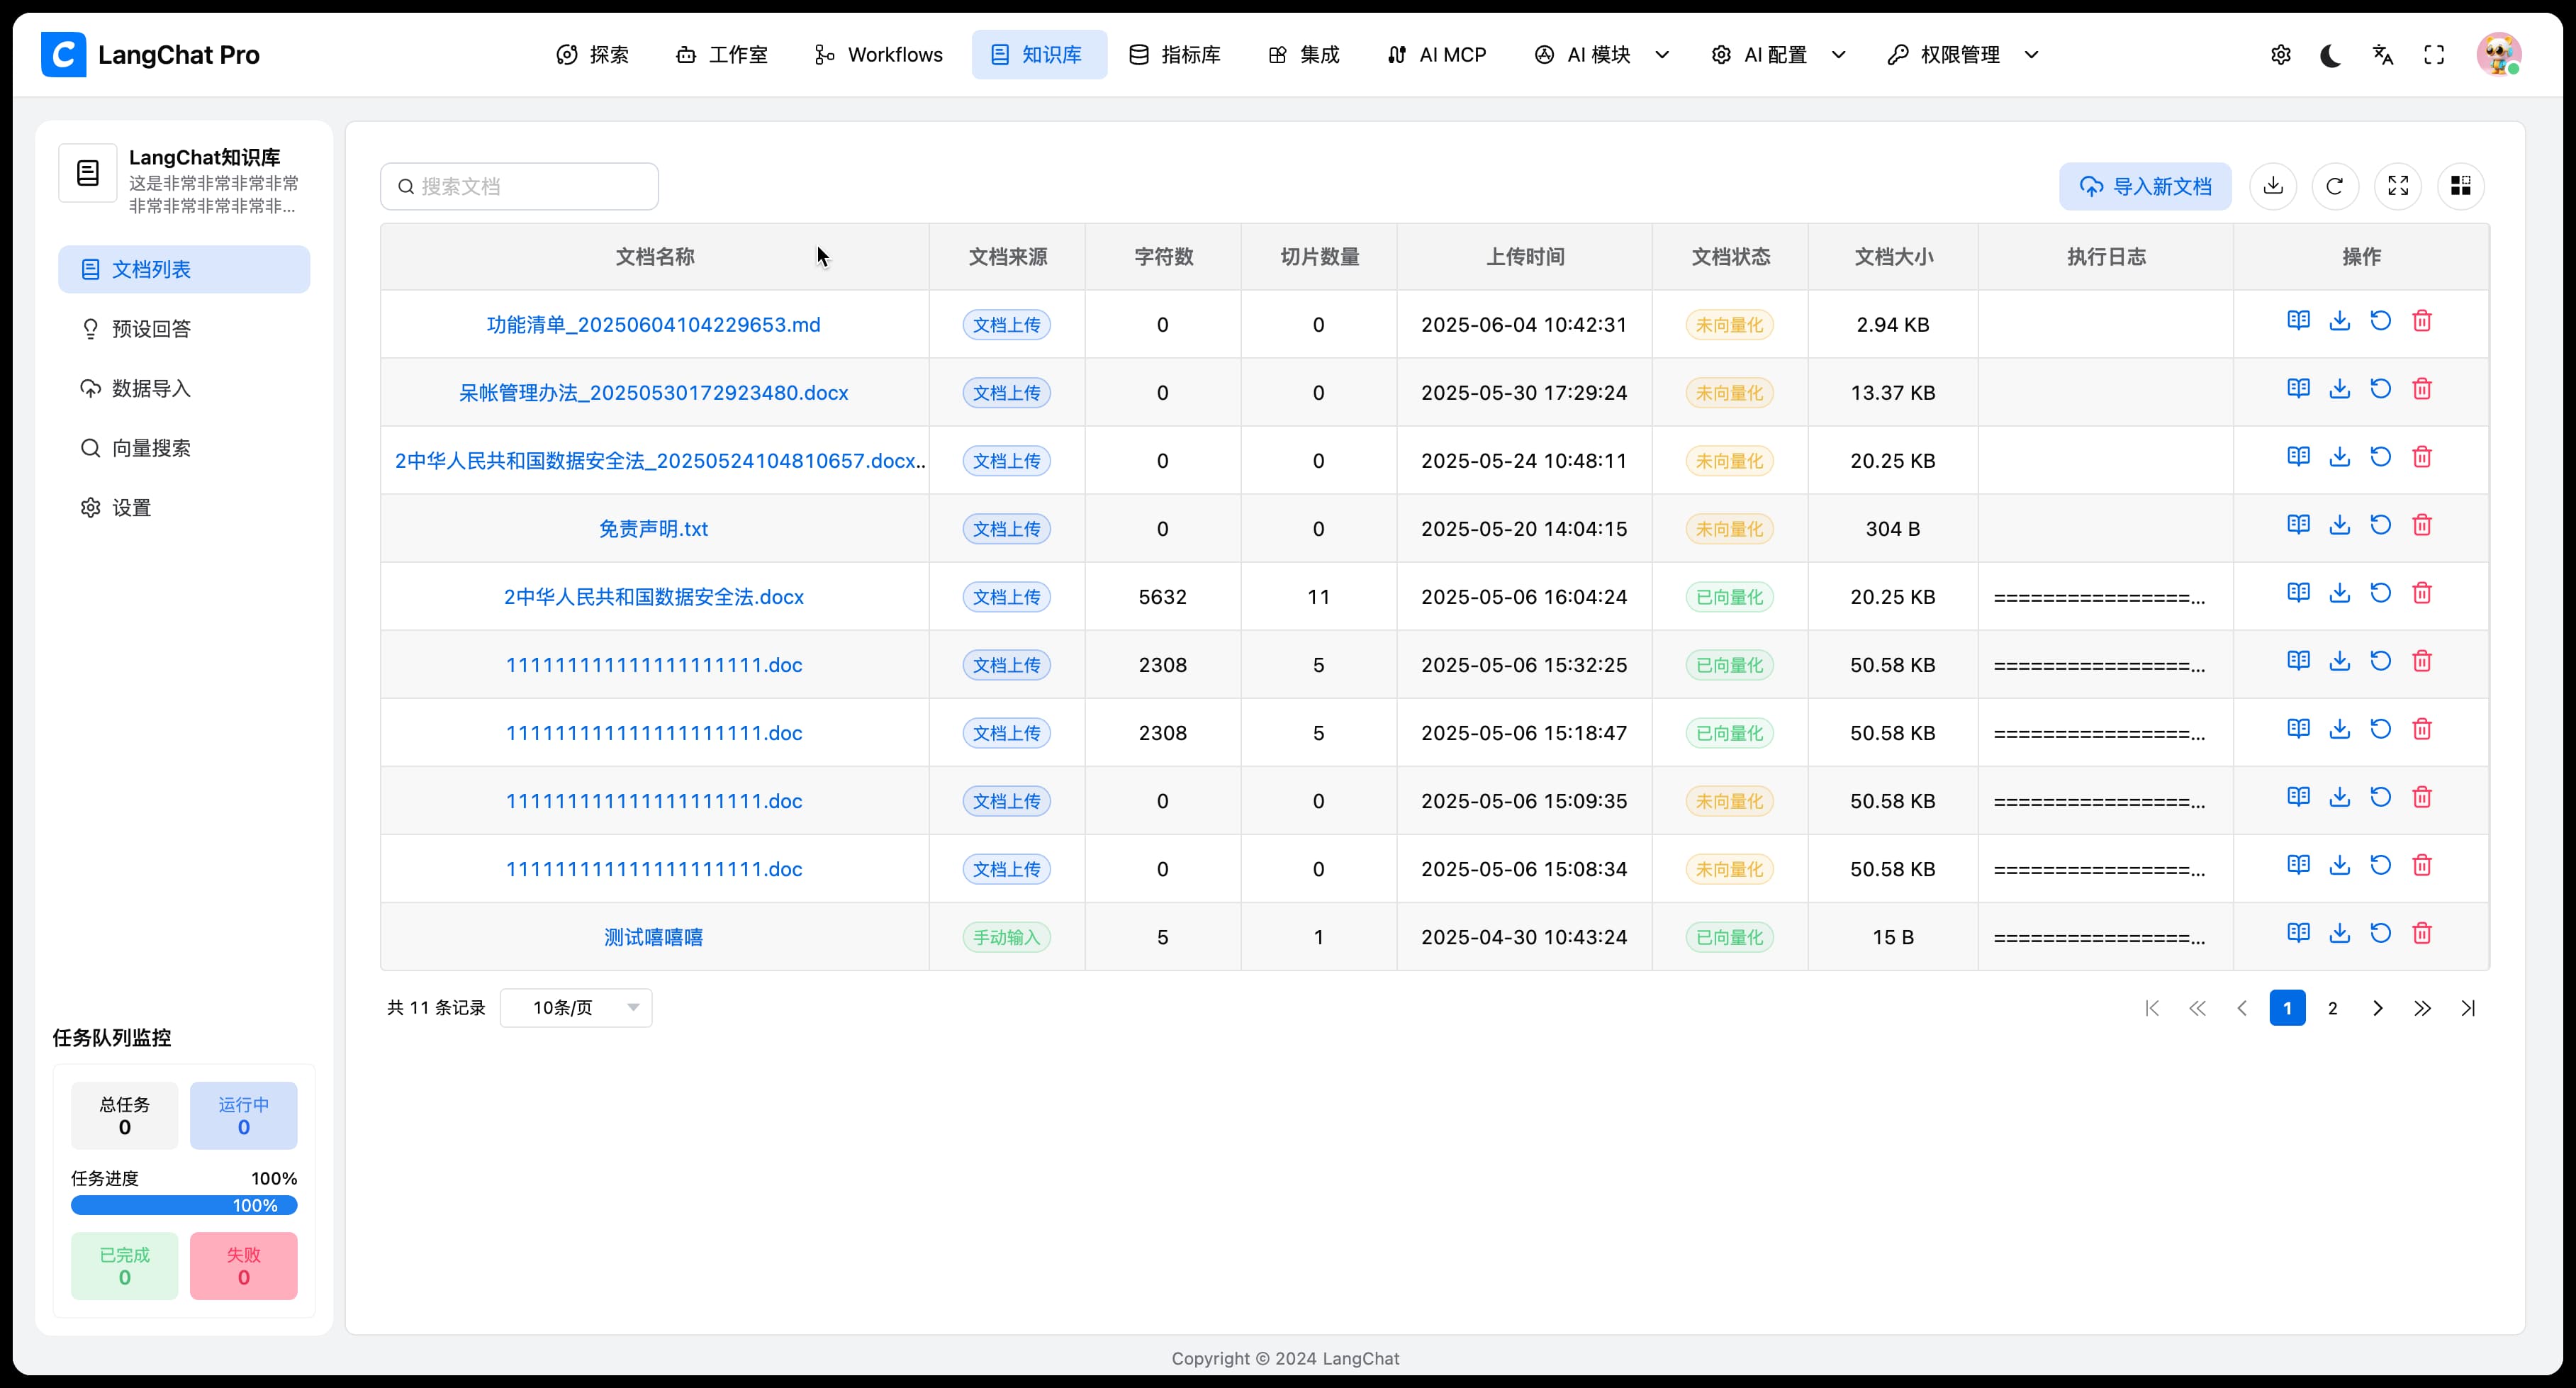Re-vectorize document uploaded 15:32:25

click(x=2380, y=660)
